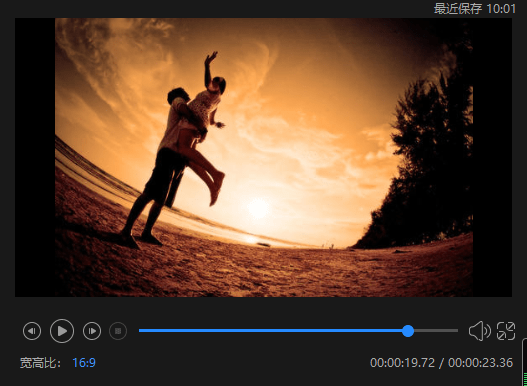Play the video preview

62,331
